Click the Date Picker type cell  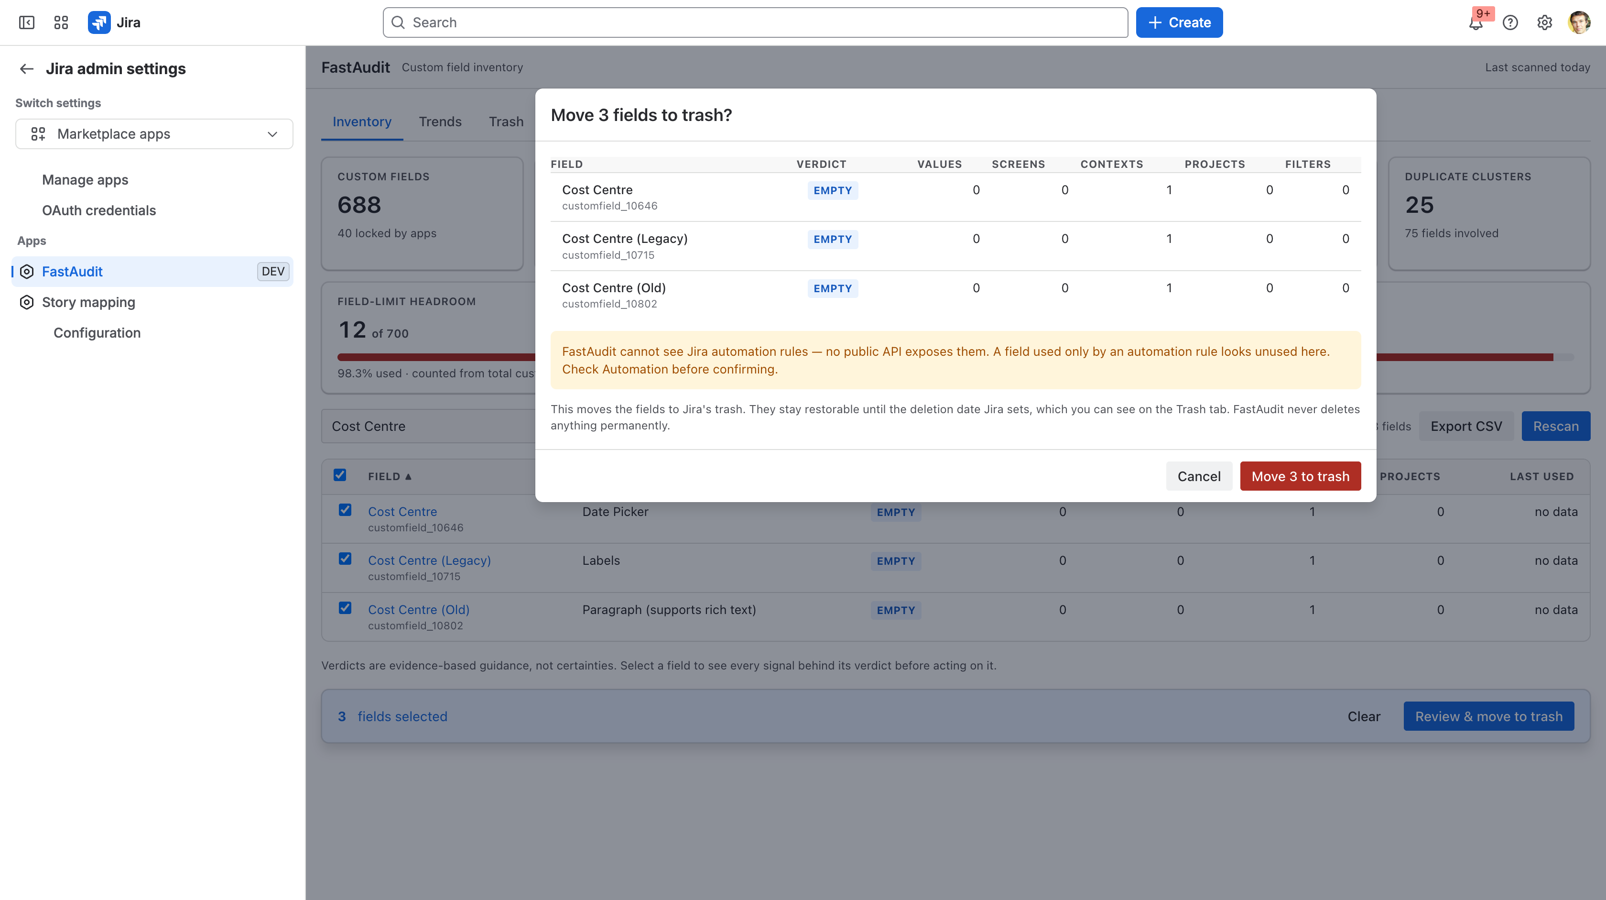pos(615,512)
